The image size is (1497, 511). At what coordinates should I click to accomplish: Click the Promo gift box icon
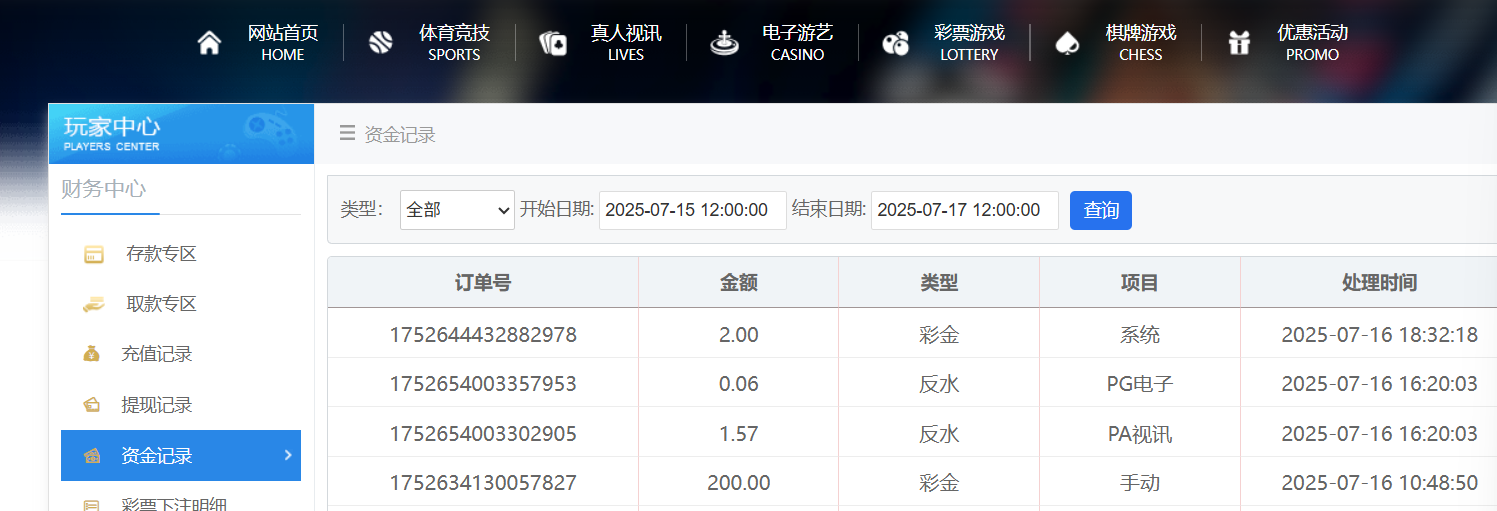tap(1240, 43)
